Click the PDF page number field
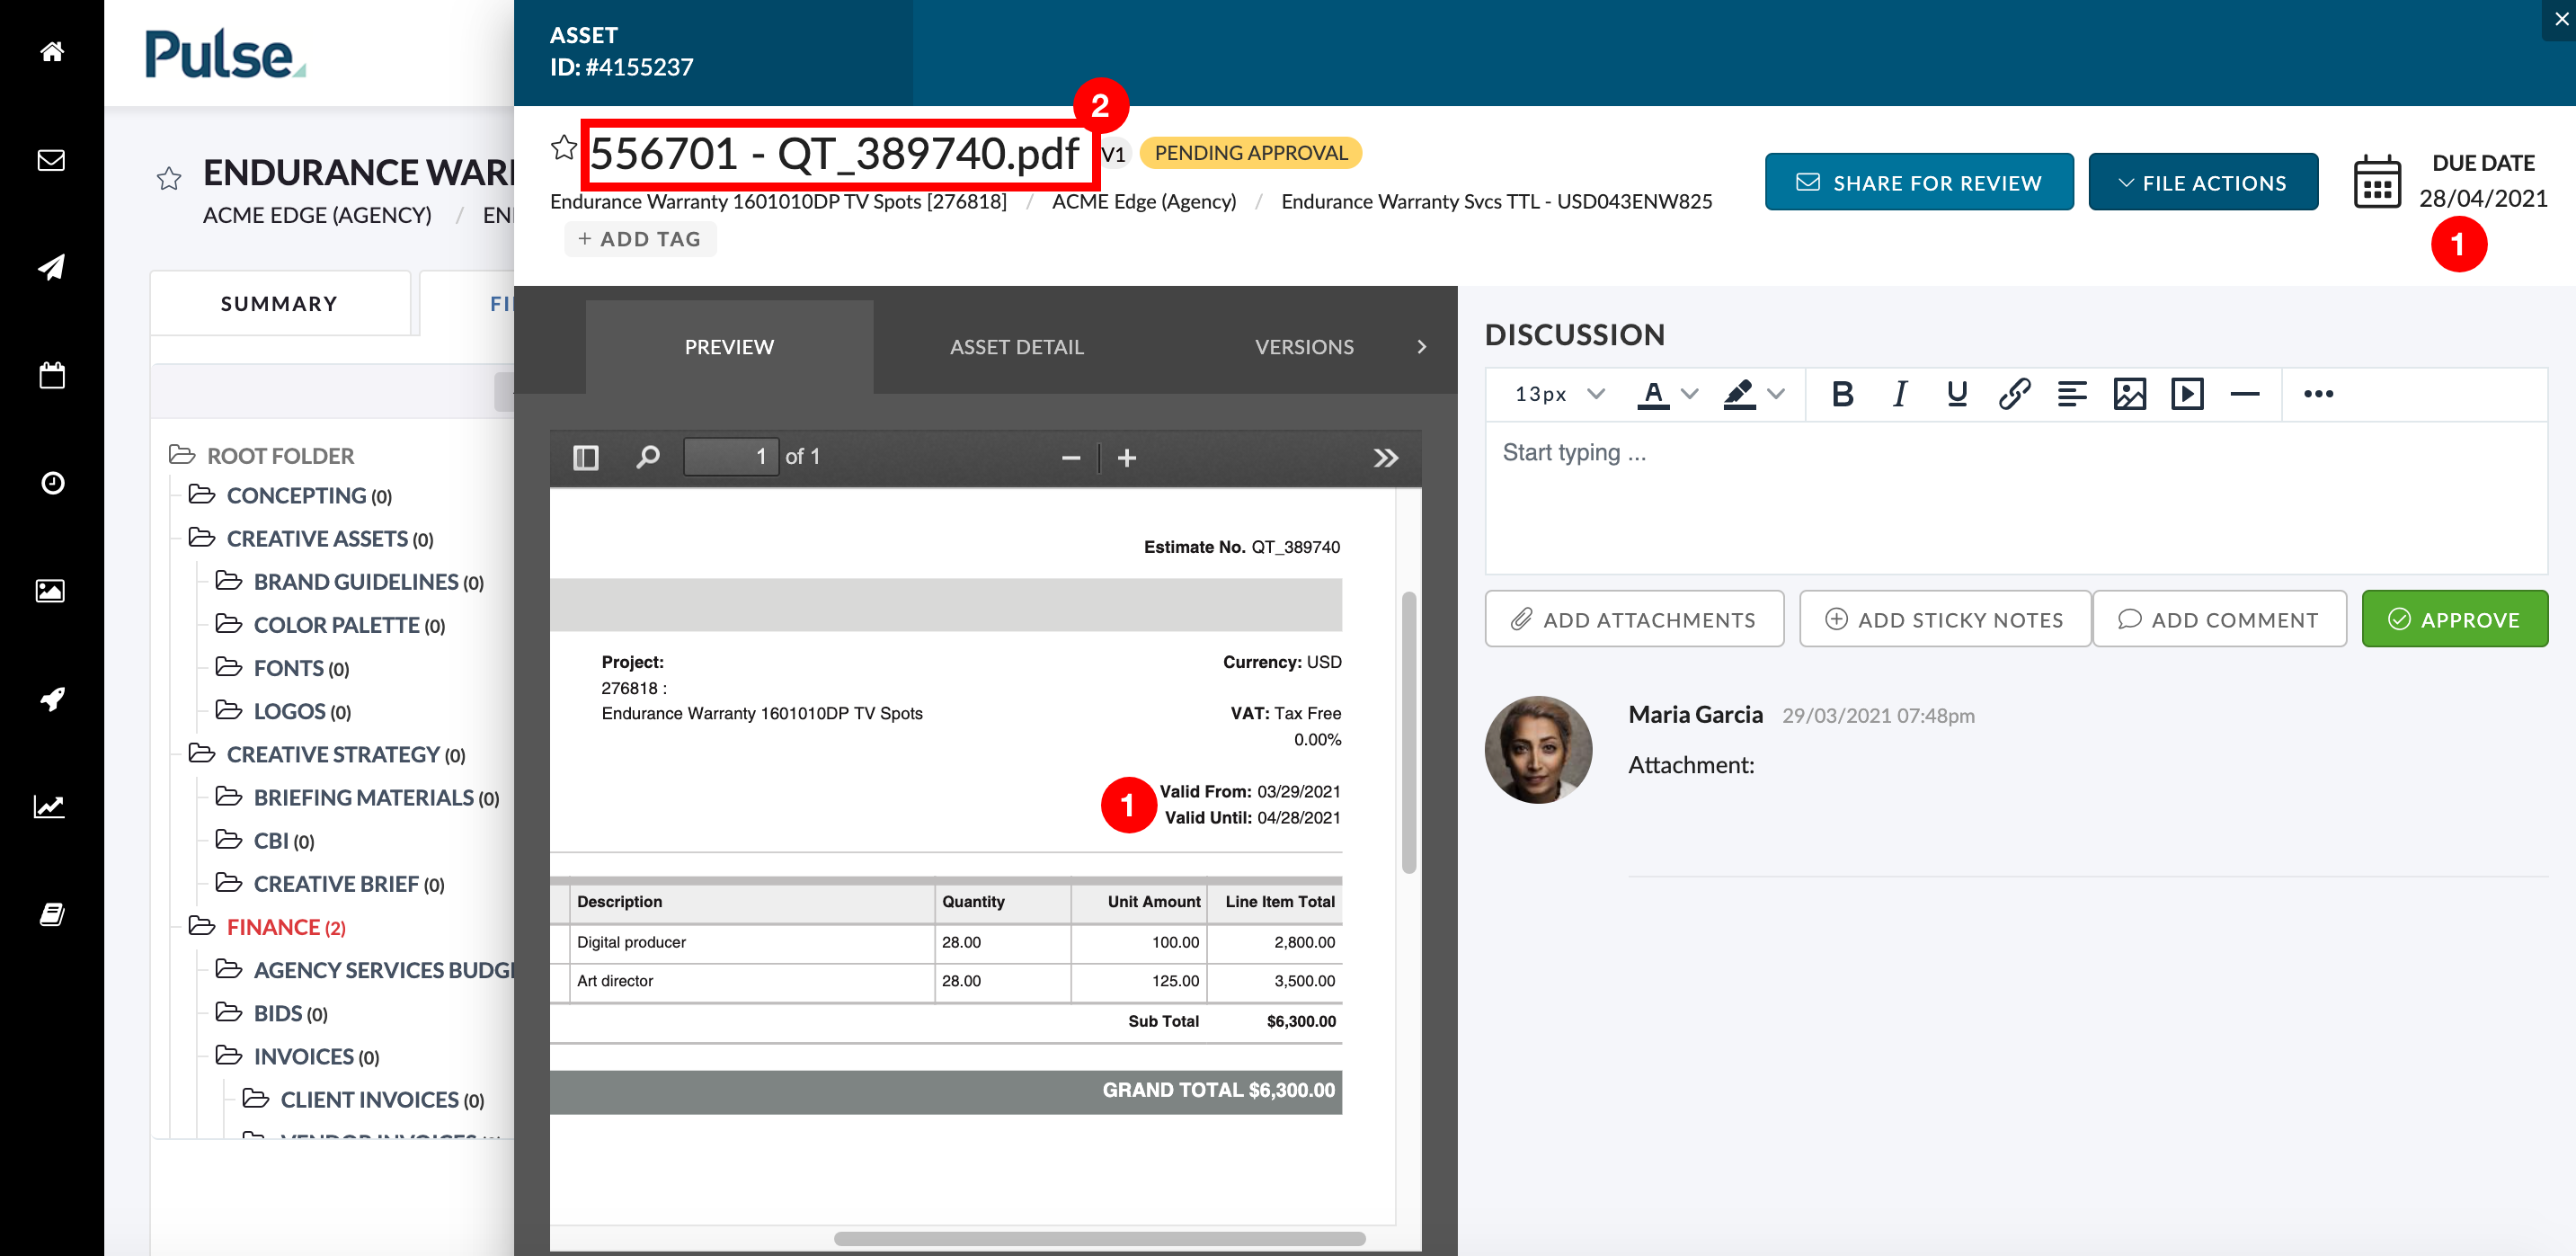 [730, 457]
